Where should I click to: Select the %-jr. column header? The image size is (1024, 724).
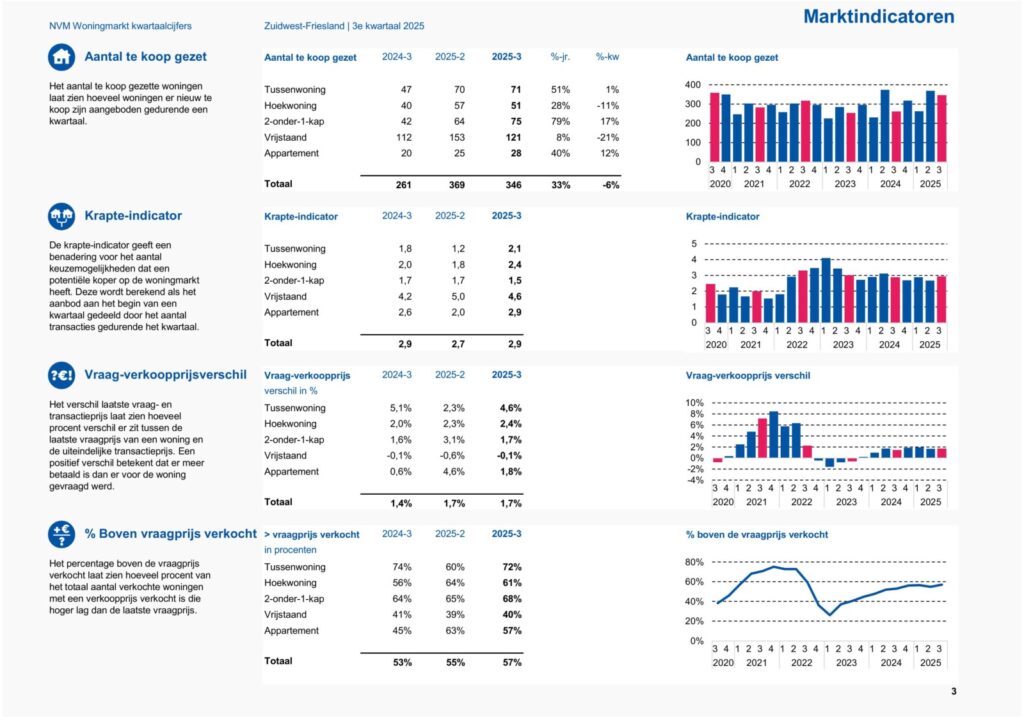pos(560,57)
